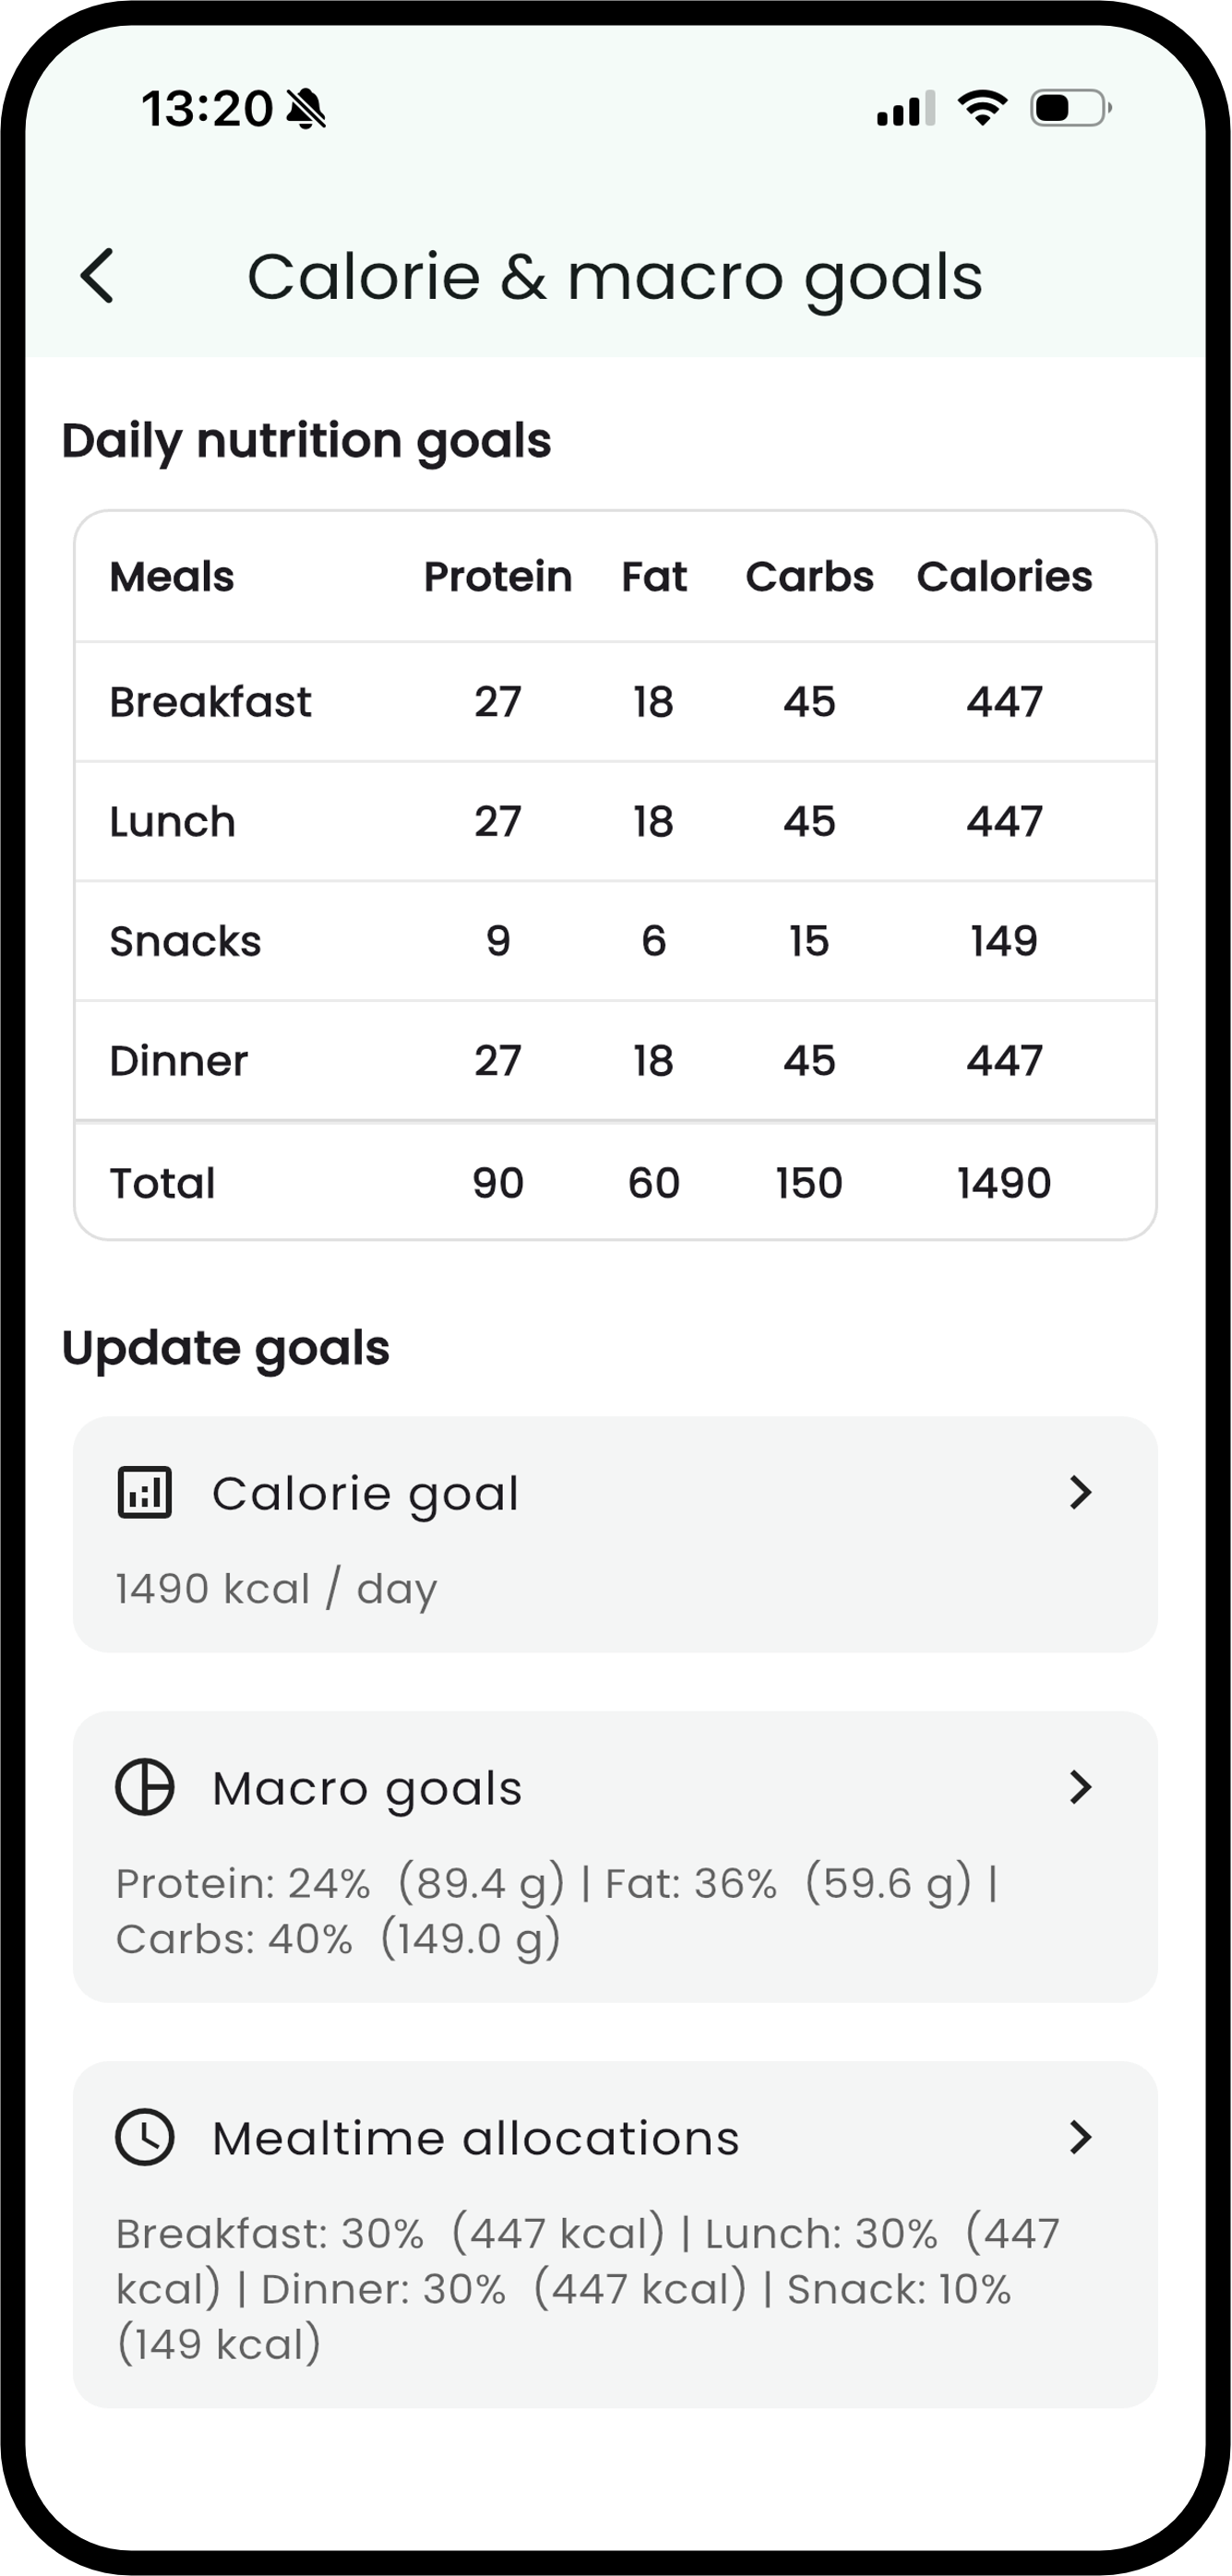Viewport: 1232px width, 2576px height.
Task: Tap the Macro goals pie chart icon
Action: [145, 1787]
